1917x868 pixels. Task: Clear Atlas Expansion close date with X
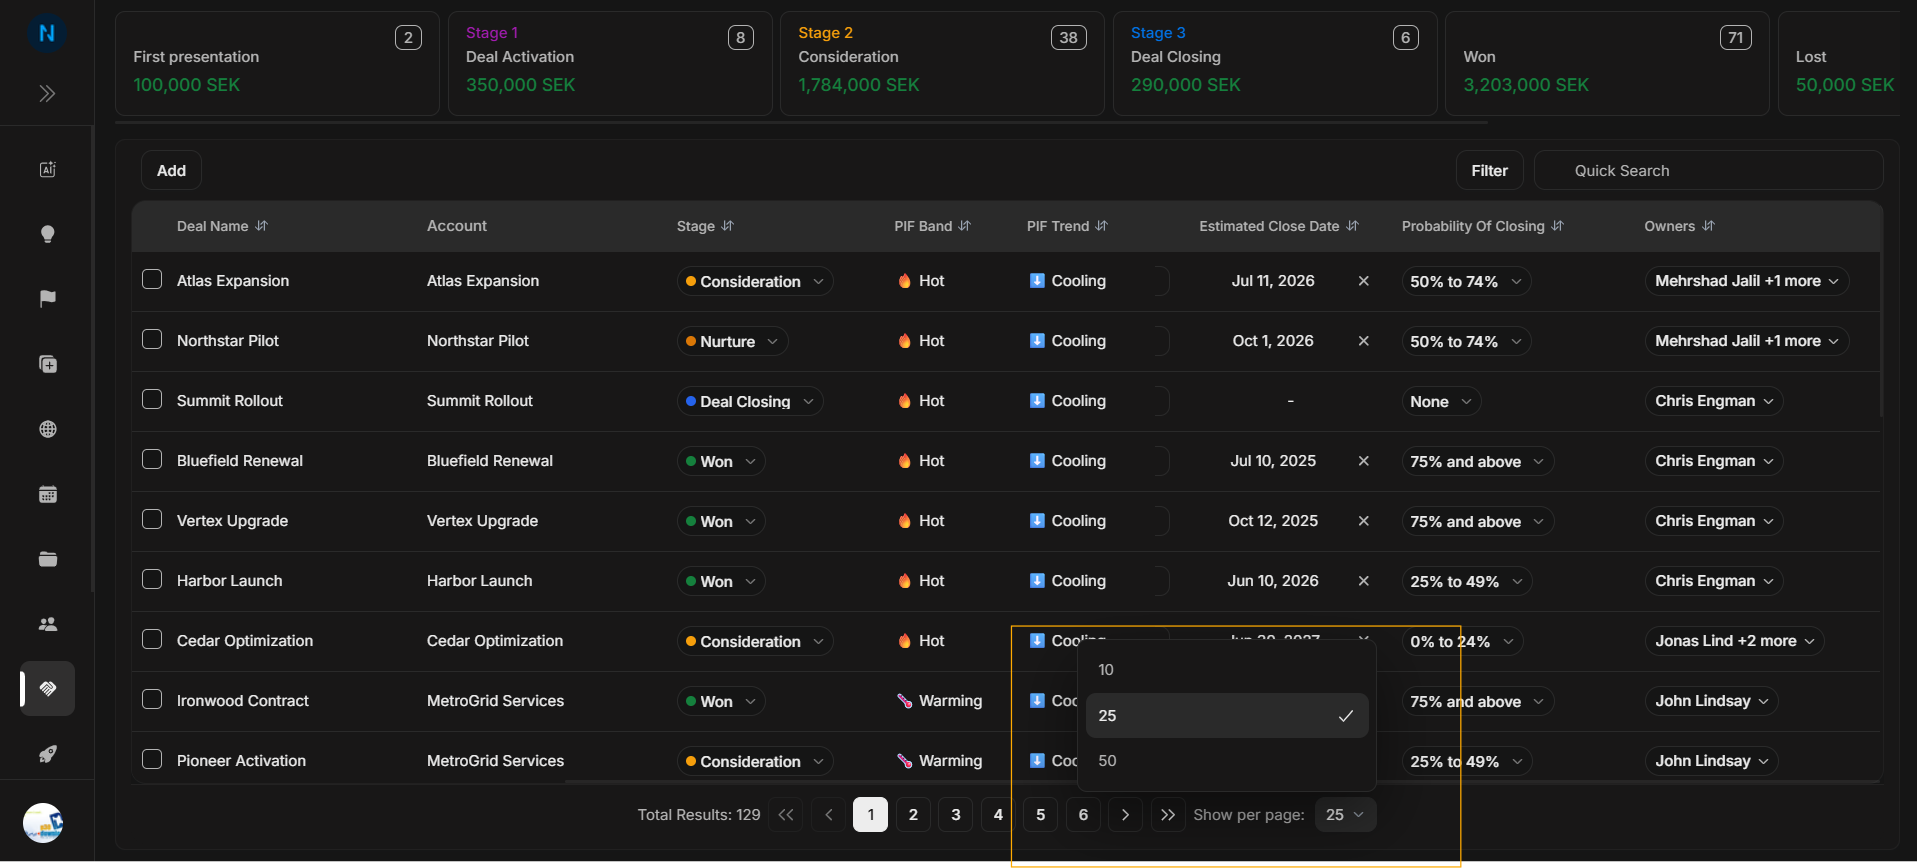pyautogui.click(x=1363, y=281)
